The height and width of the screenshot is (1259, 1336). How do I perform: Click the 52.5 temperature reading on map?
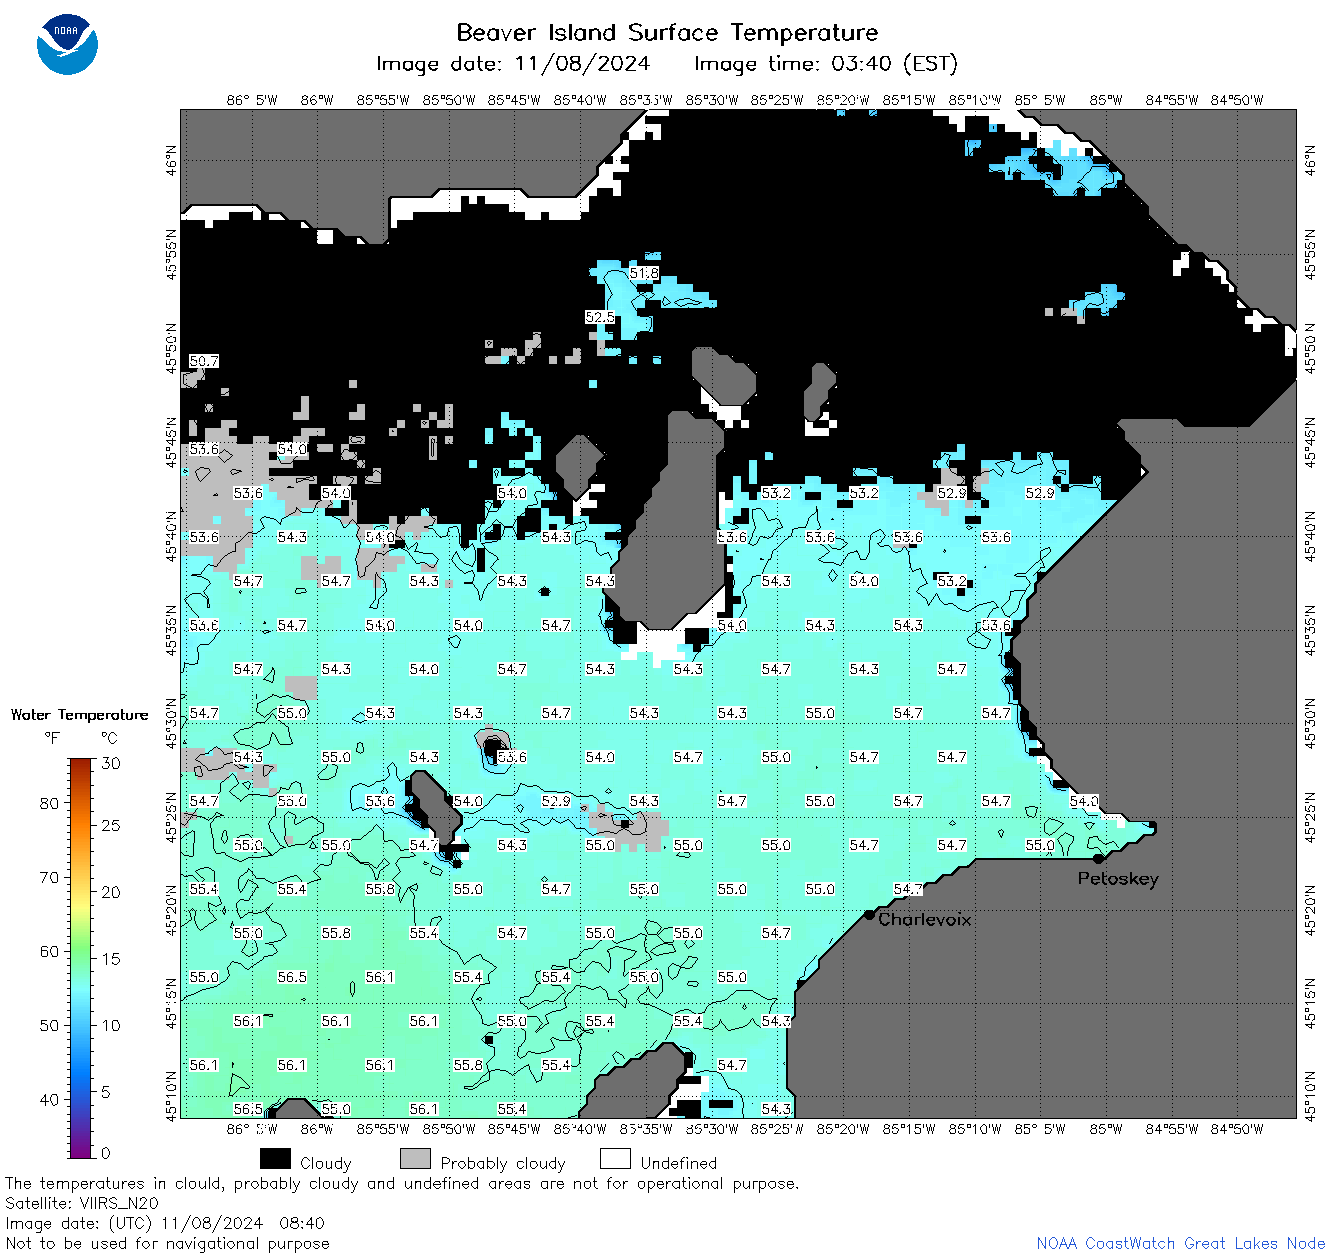tap(600, 317)
